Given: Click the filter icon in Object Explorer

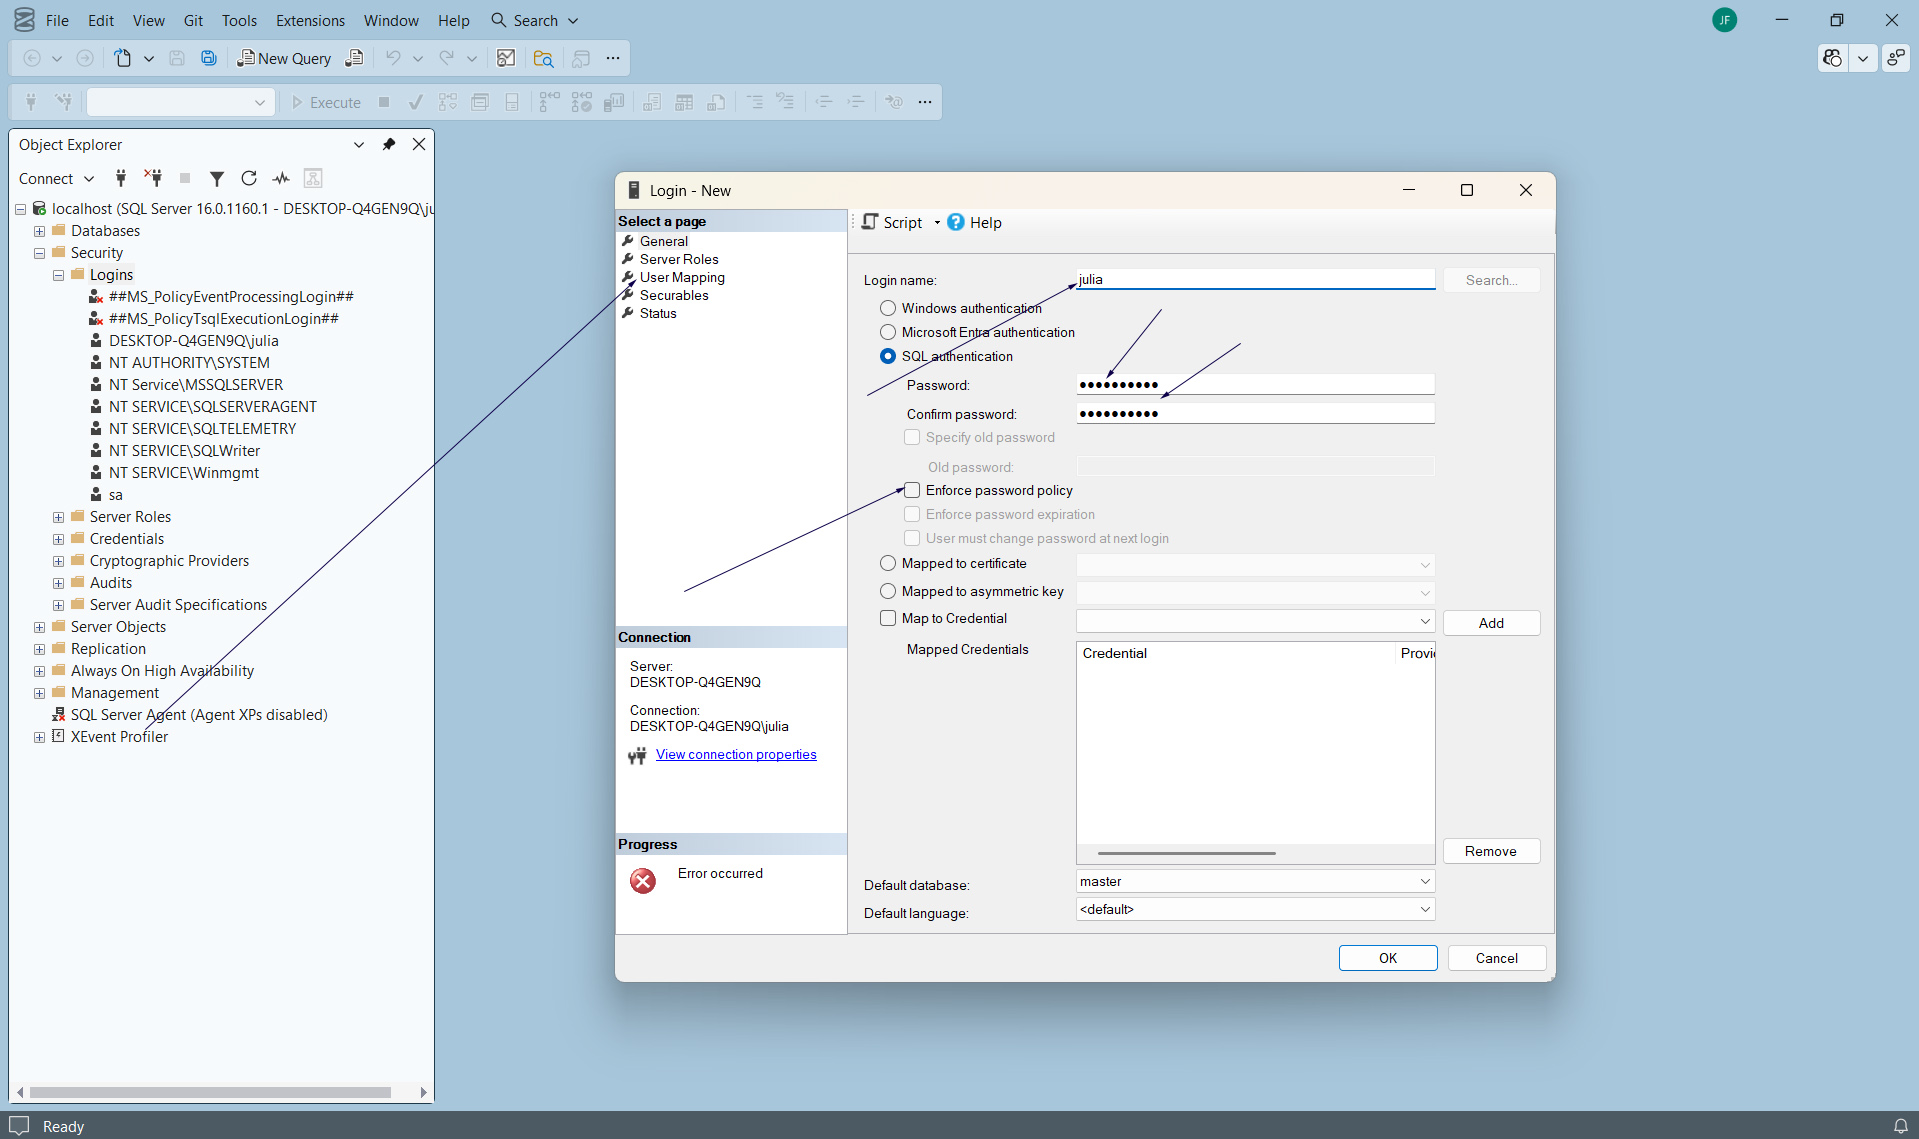Looking at the screenshot, I should [x=216, y=179].
